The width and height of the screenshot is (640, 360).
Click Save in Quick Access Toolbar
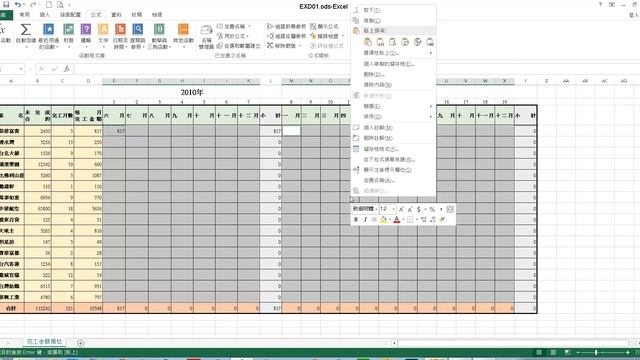pyautogui.click(x=6, y=4)
